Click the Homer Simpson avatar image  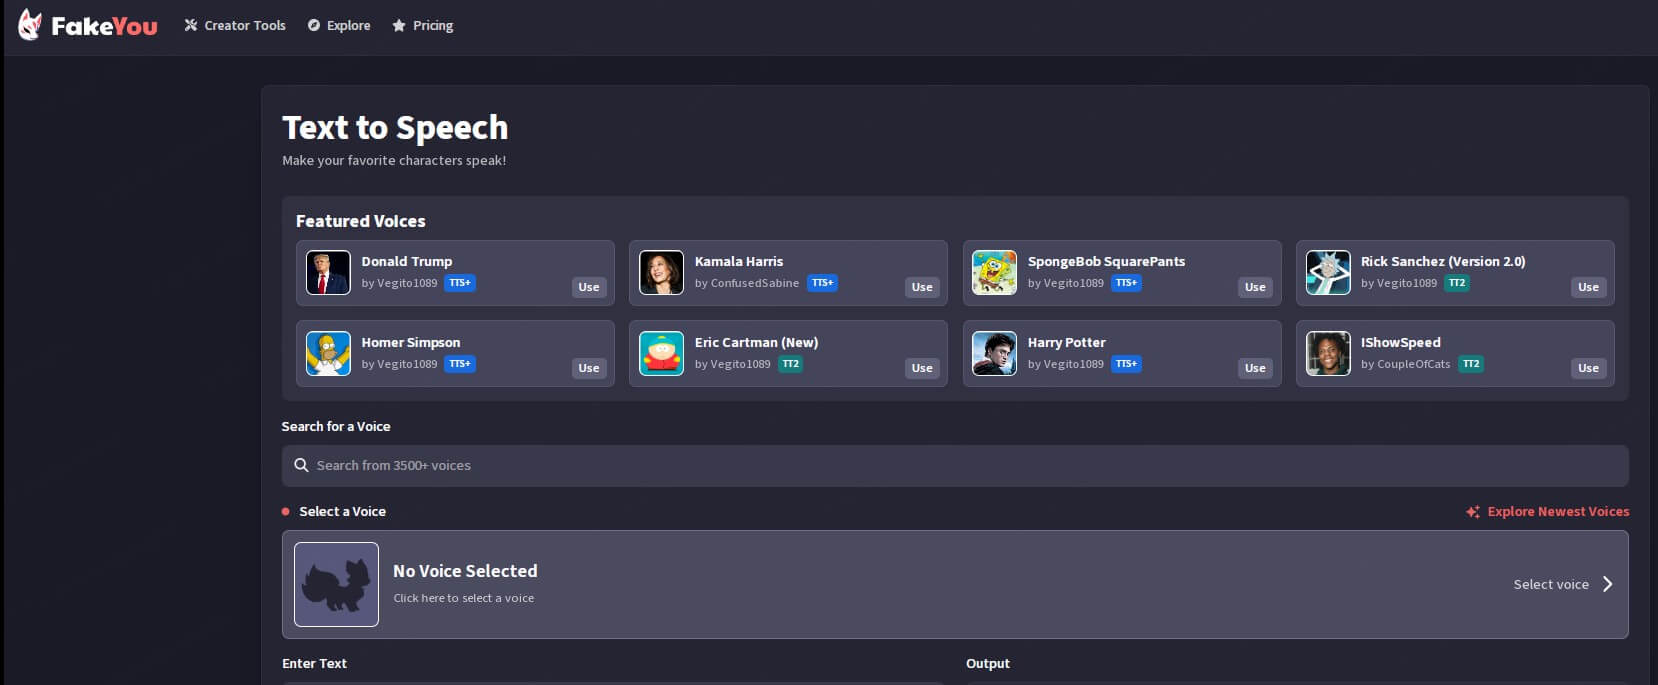[328, 354]
